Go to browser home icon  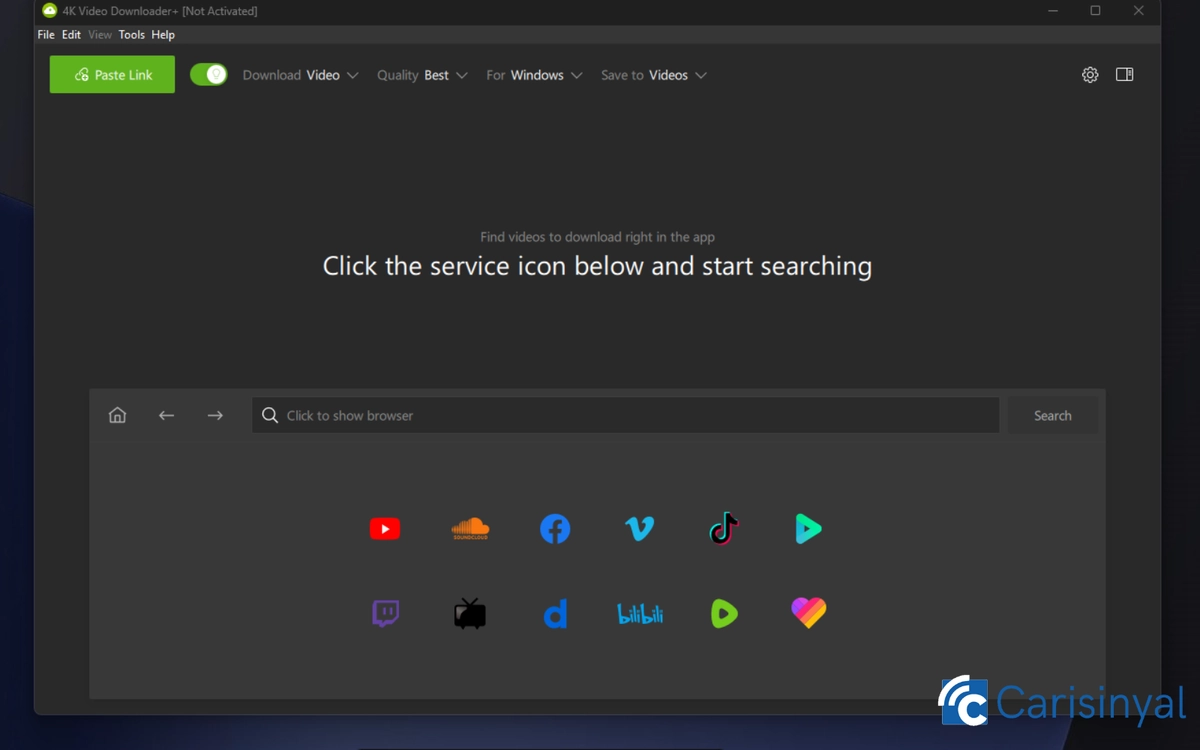(x=118, y=415)
